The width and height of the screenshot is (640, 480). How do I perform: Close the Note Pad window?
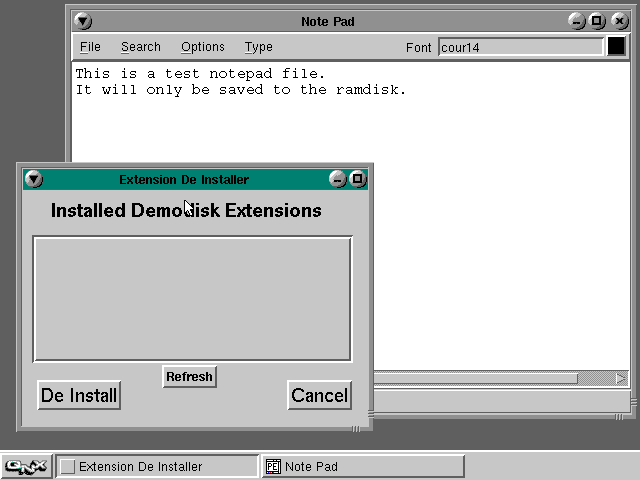point(620,21)
